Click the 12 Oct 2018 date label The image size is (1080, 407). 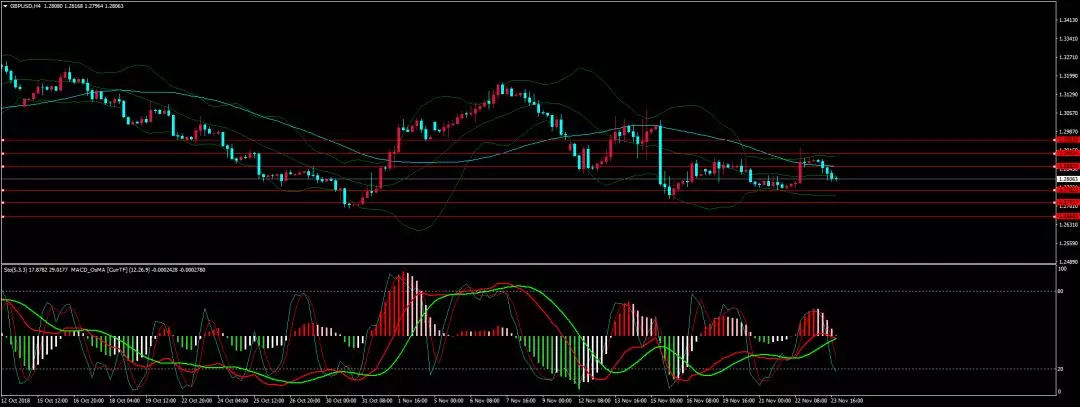coord(17,398)
